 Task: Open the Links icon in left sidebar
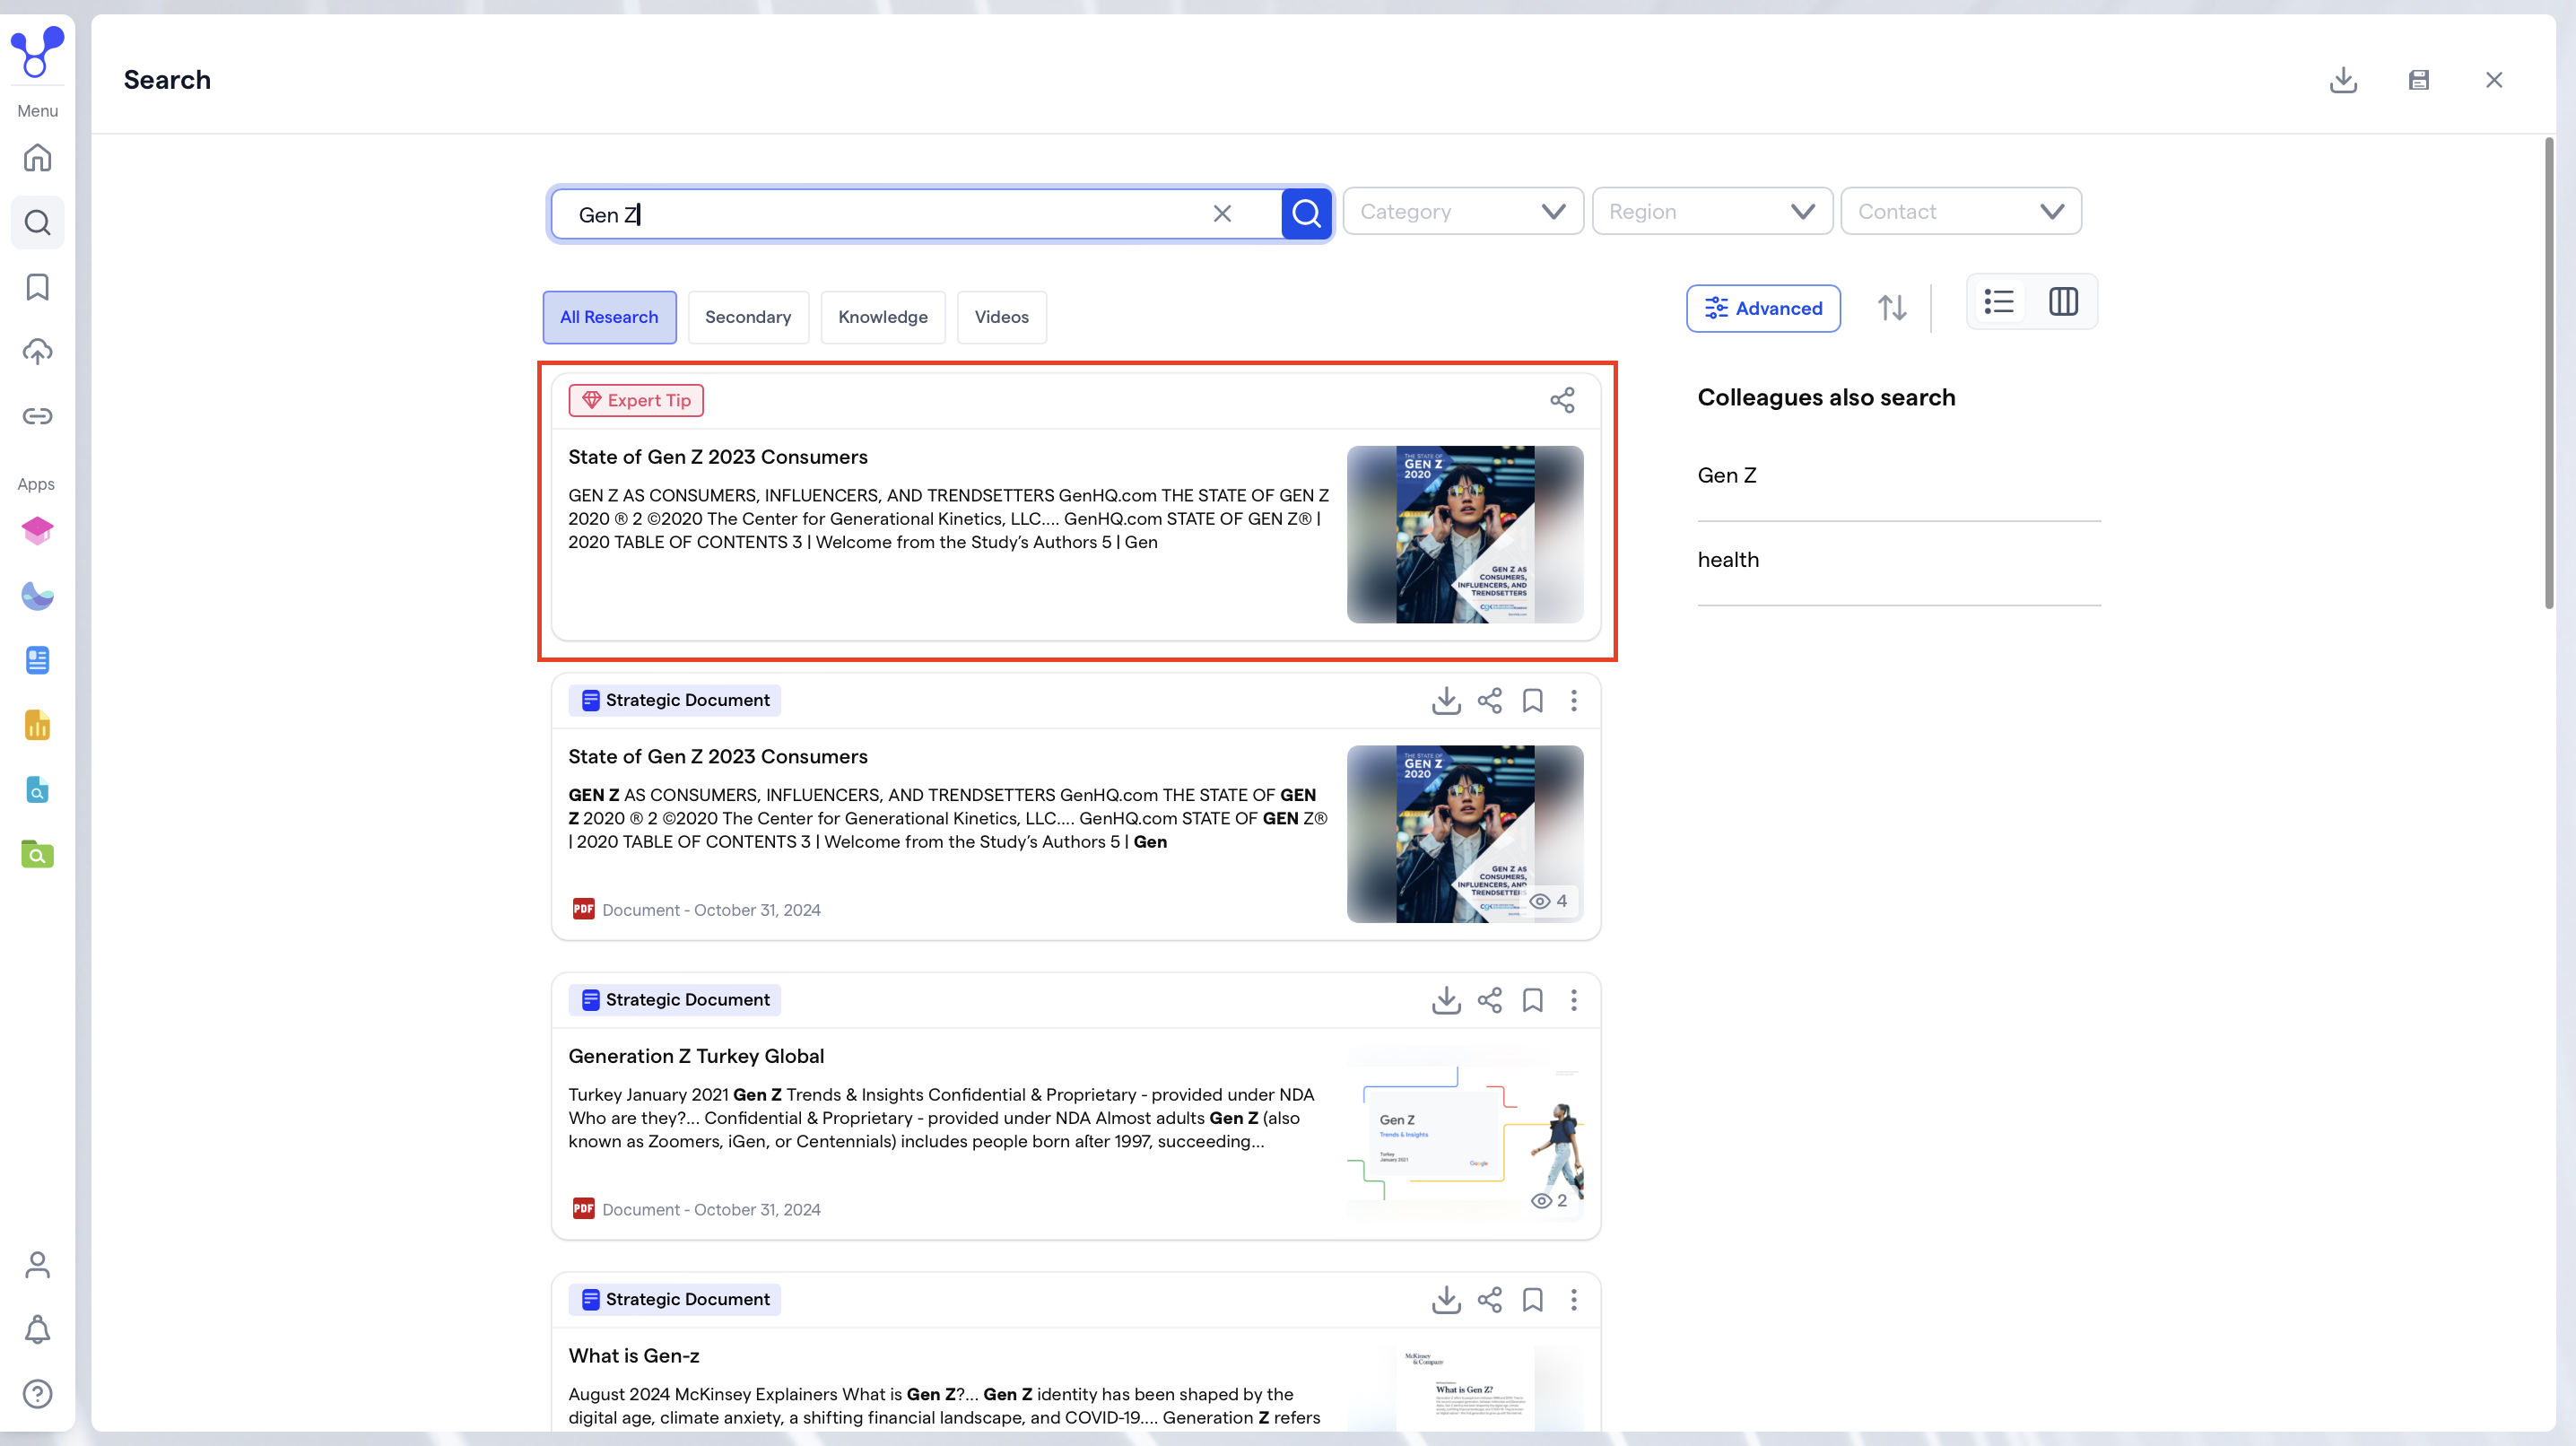[37, 416]
